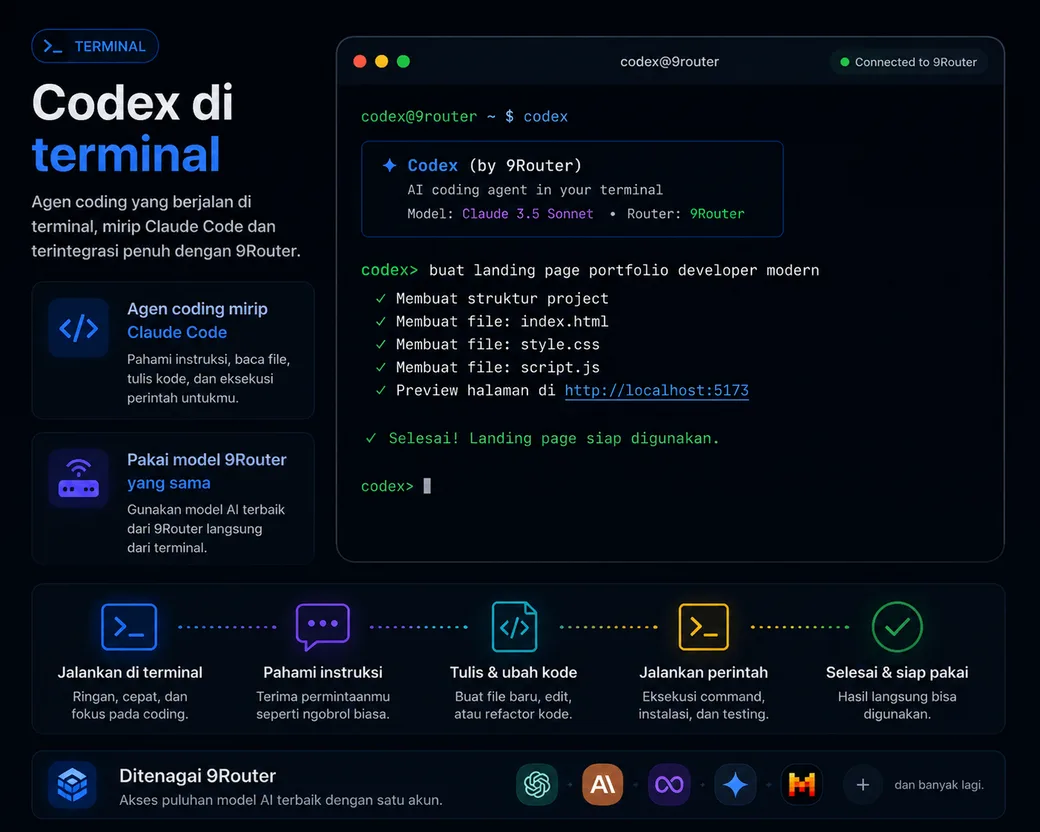Click the blue sparkle icon beside Codex
Screen dimensions: 1040x832
click(x=389, y=165)
